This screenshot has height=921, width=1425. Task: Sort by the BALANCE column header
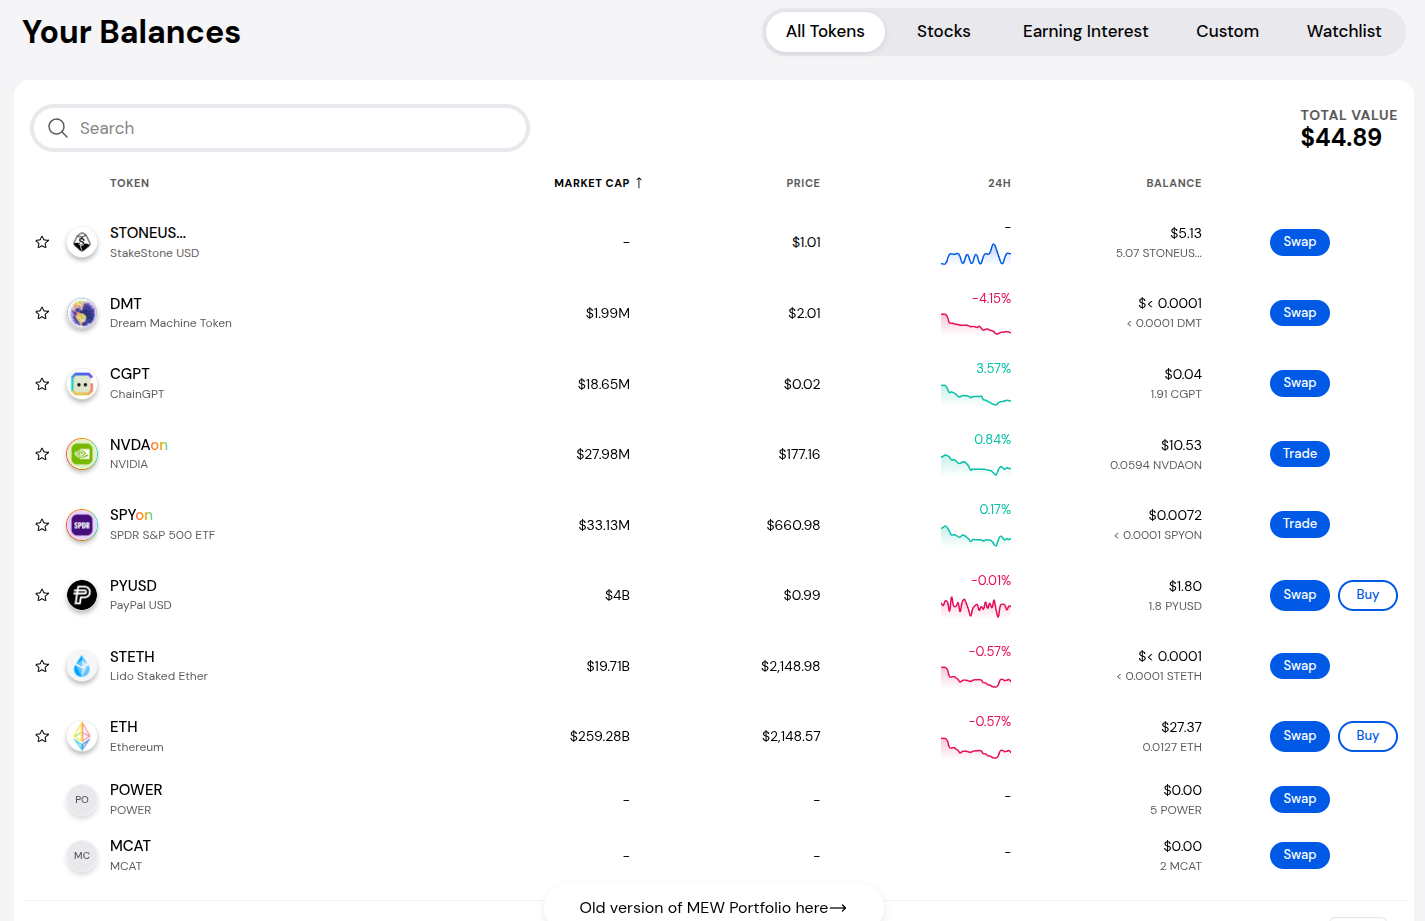click(x=1174, y=183)
